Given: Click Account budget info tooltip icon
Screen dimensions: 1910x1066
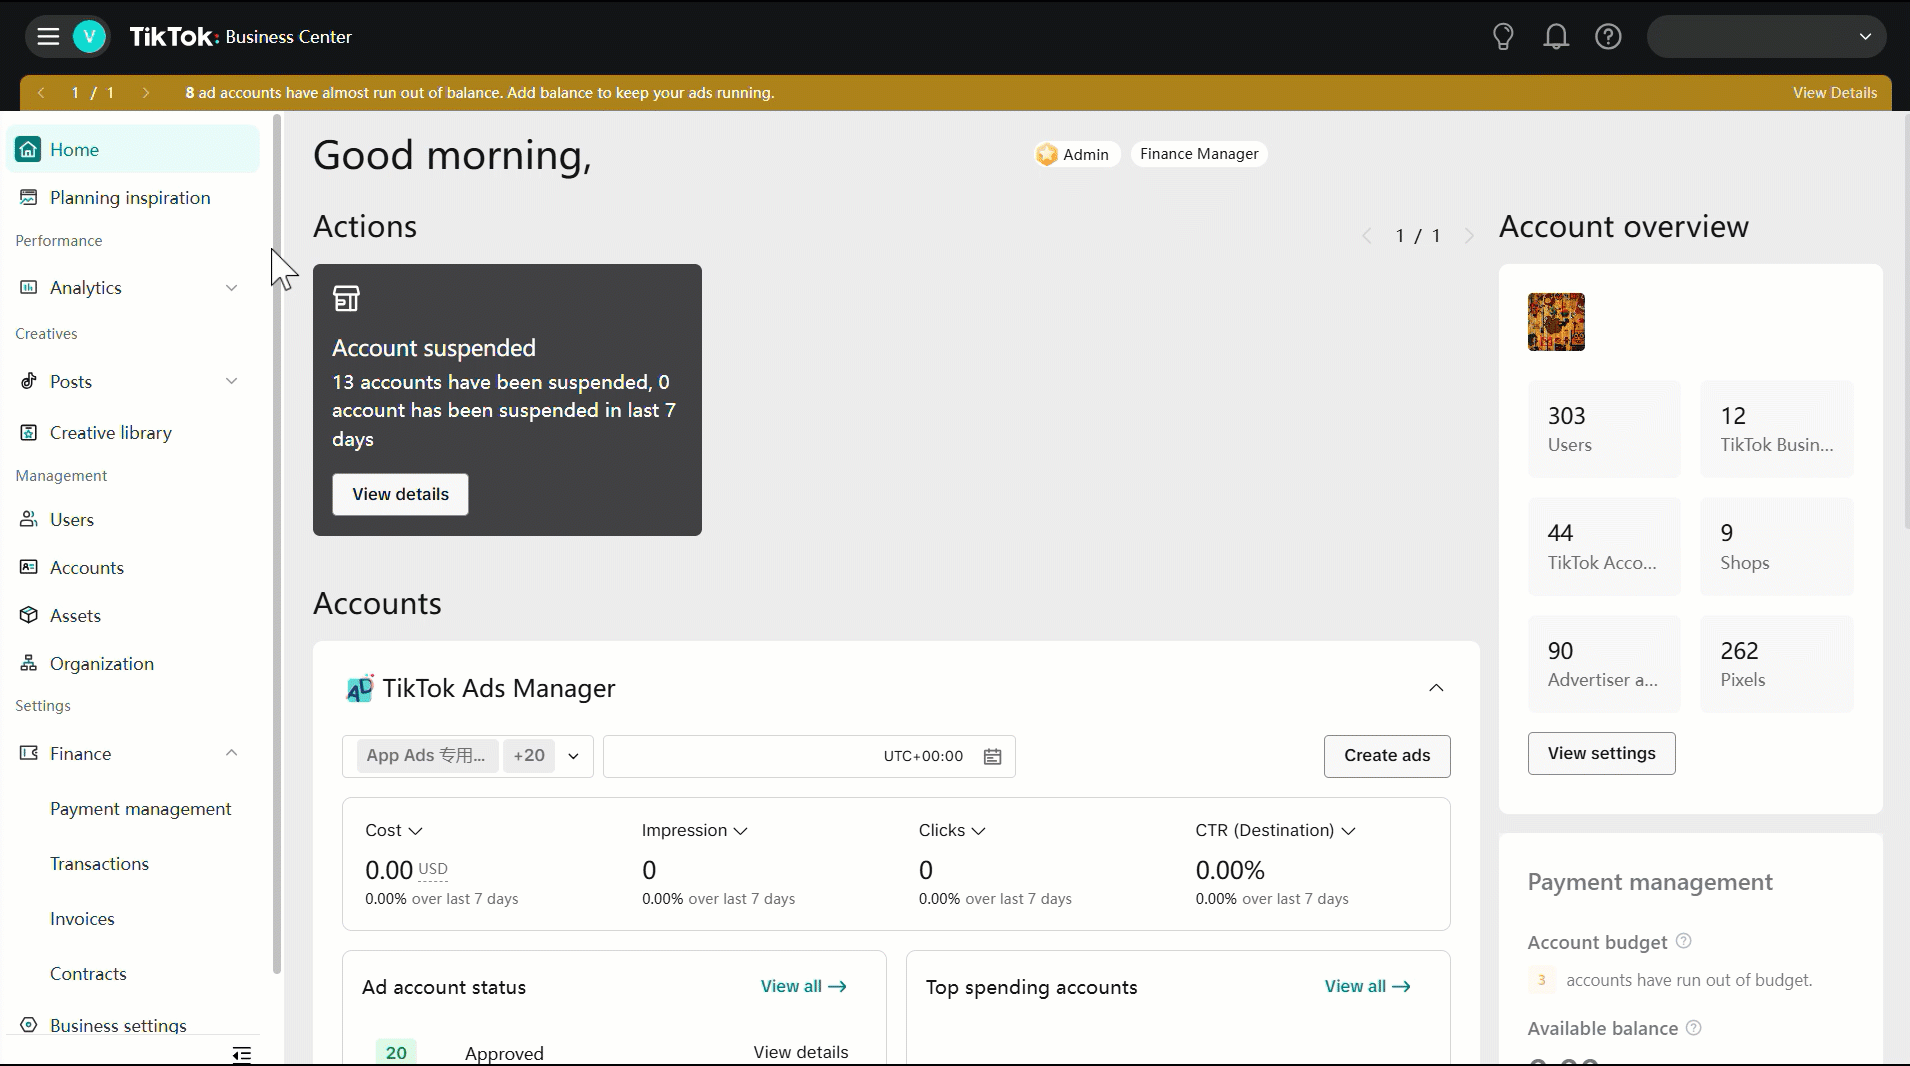Looking at the screenshot, I should tap(1683, 941).
